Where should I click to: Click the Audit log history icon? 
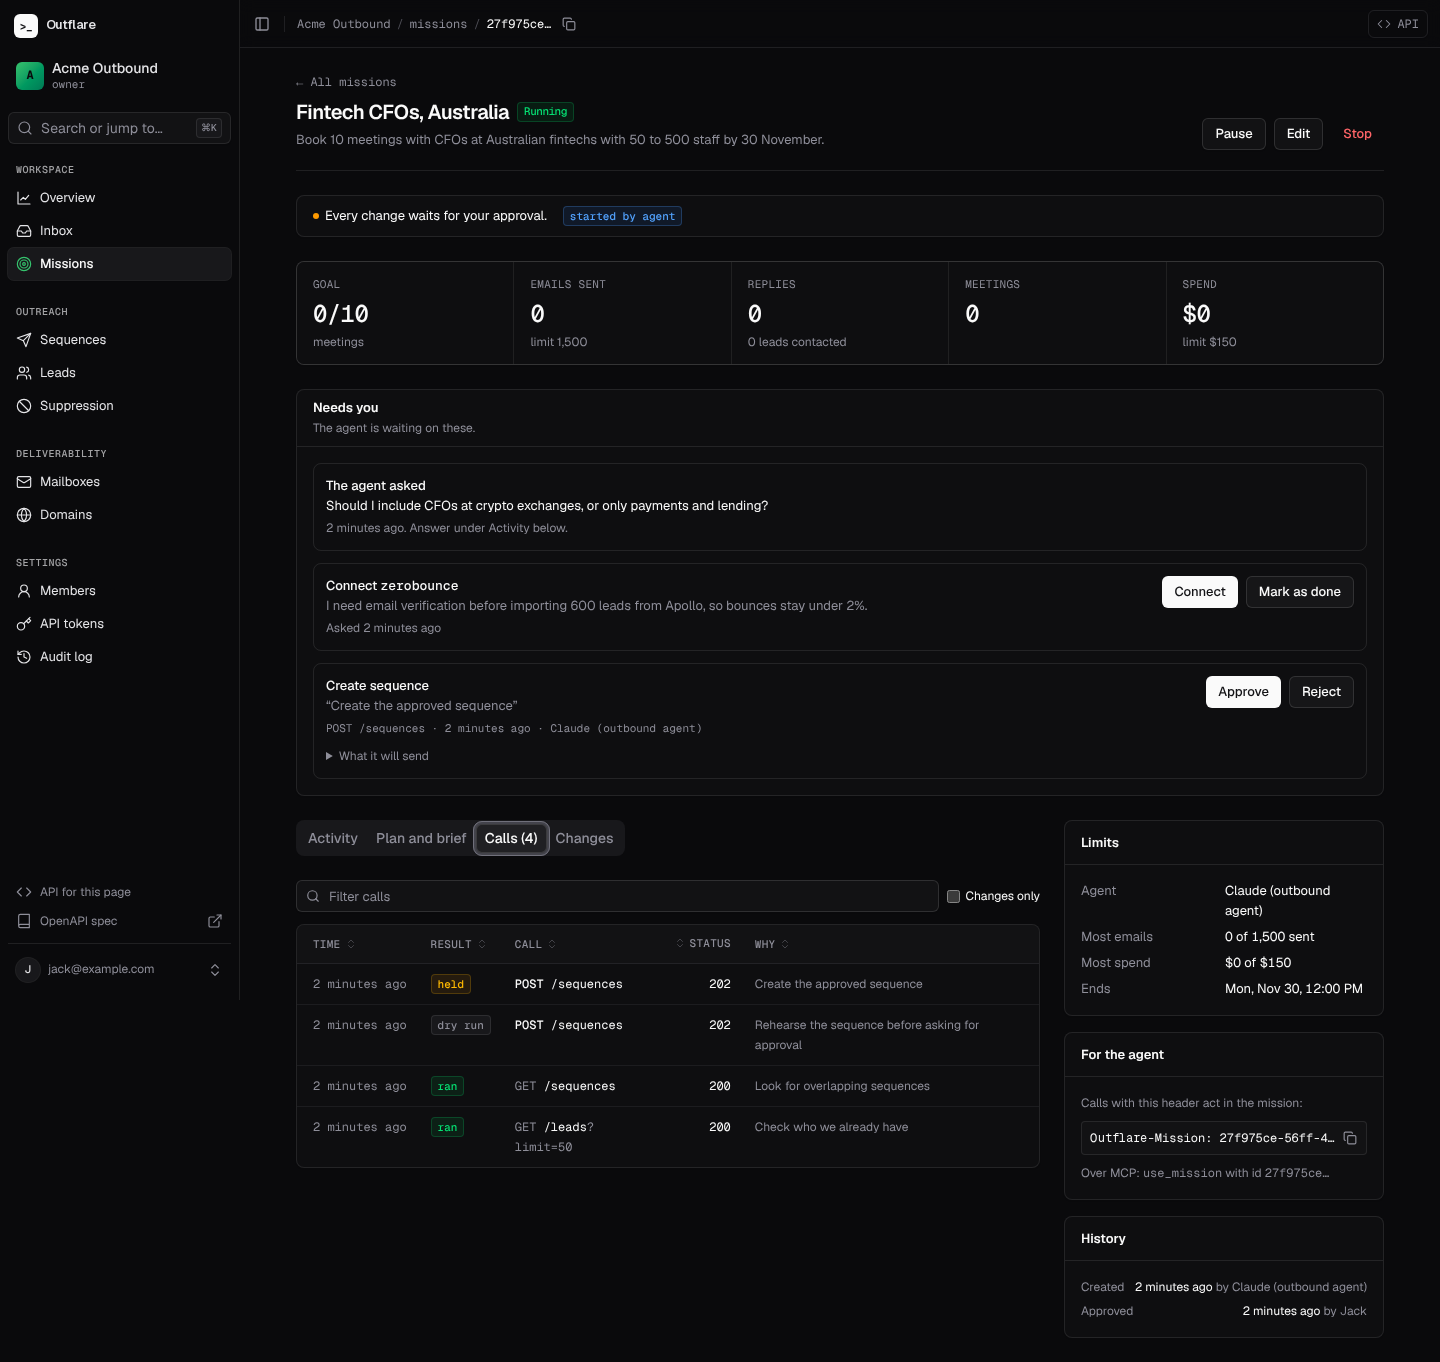[x=24, y=657]
